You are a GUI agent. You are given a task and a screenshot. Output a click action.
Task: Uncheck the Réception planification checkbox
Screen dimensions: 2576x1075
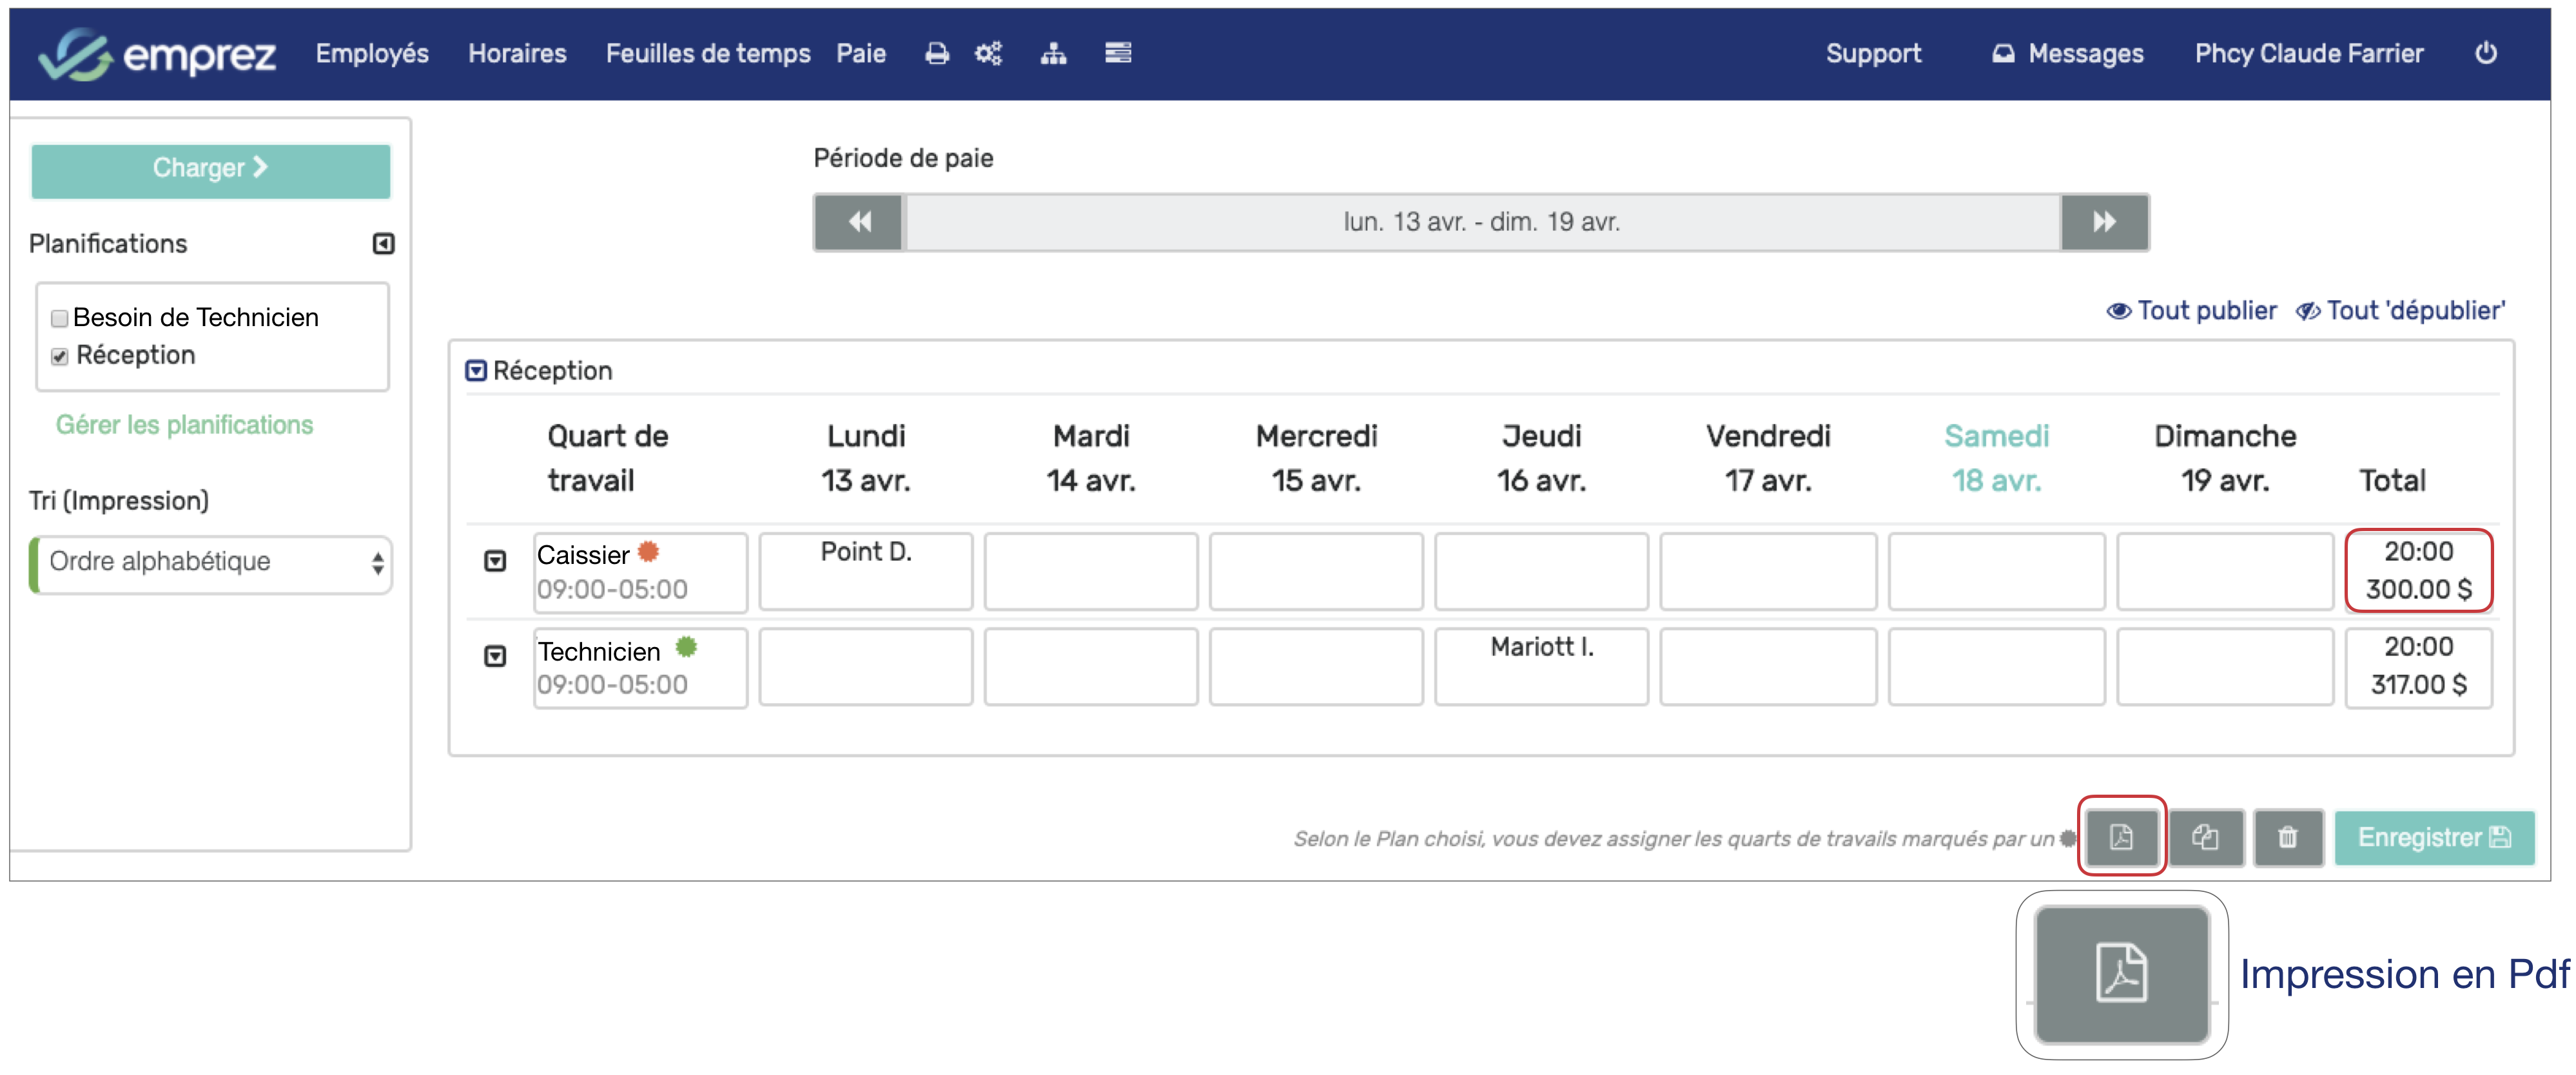click(60, 357)
